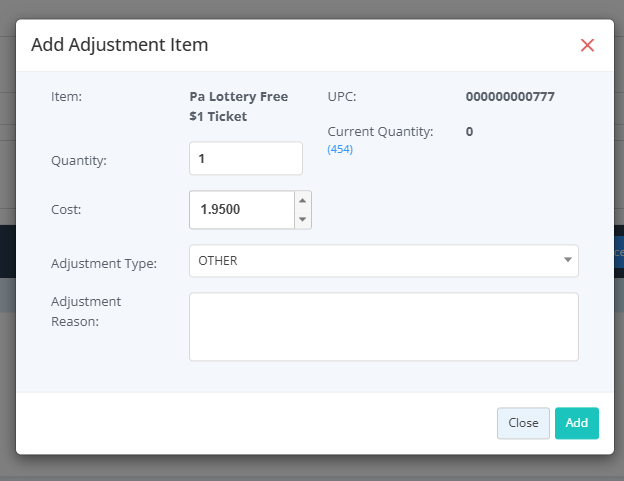Click the Adjustment Type label
The height and width of the screenshot is (481, 624).
tap(104, 263)
